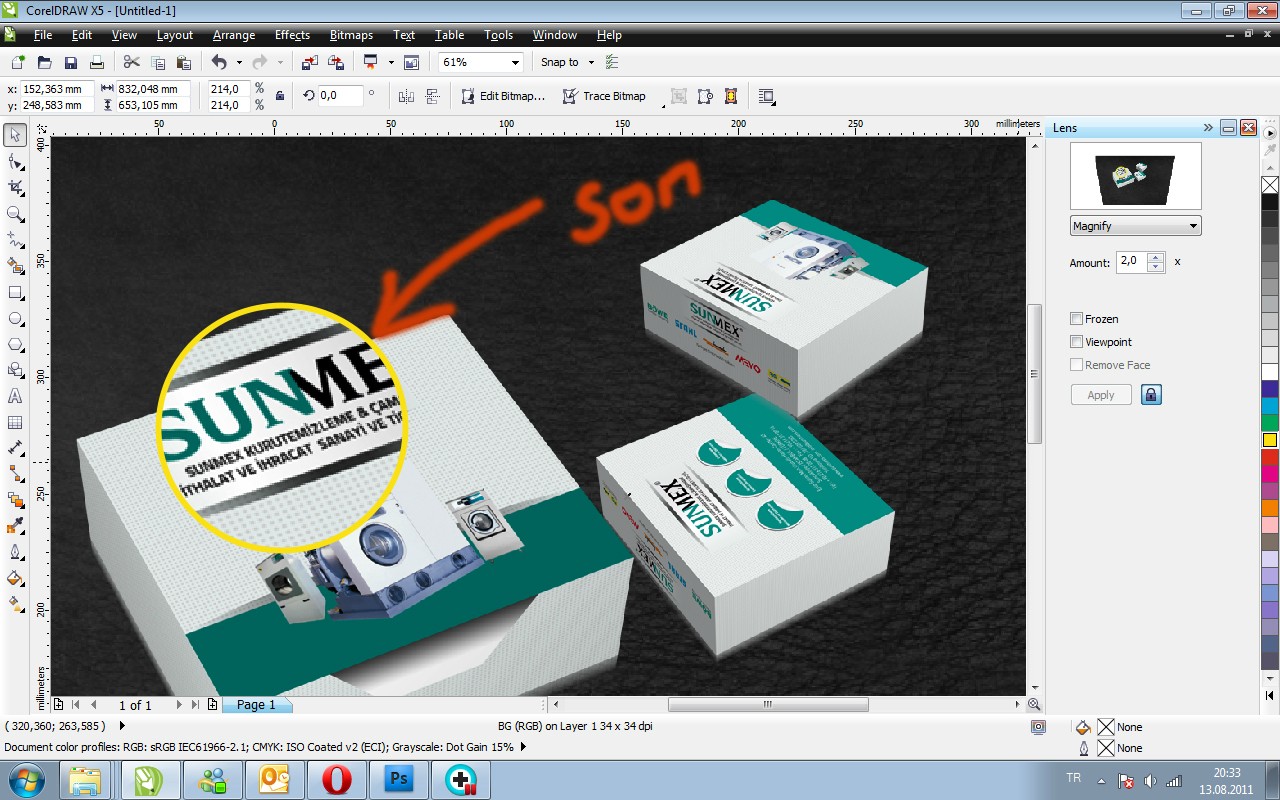Choose the Table tool
1280x800 pixels.
click(15, 423)
